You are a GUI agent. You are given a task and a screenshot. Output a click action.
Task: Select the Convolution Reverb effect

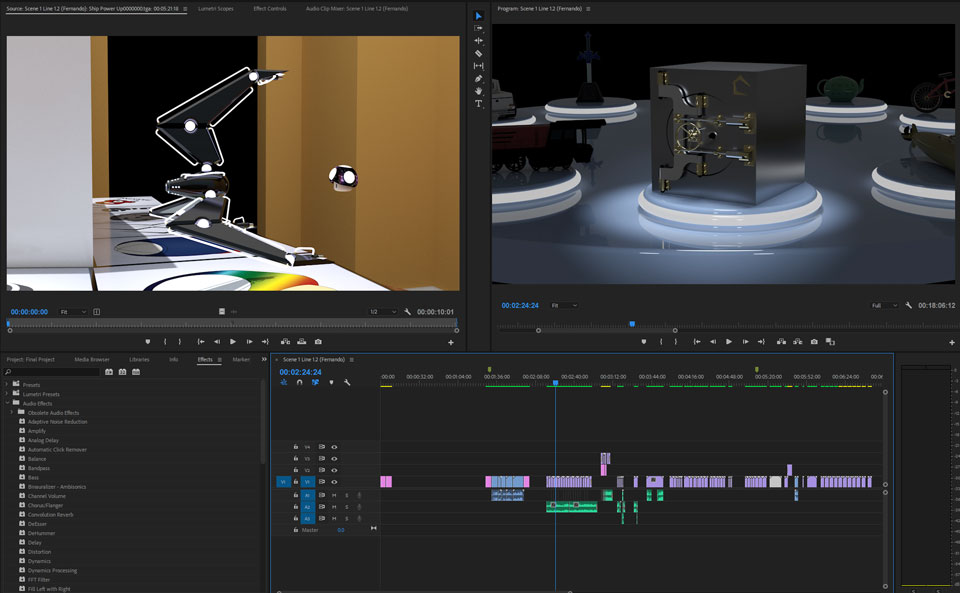click(x=50, y=515)
